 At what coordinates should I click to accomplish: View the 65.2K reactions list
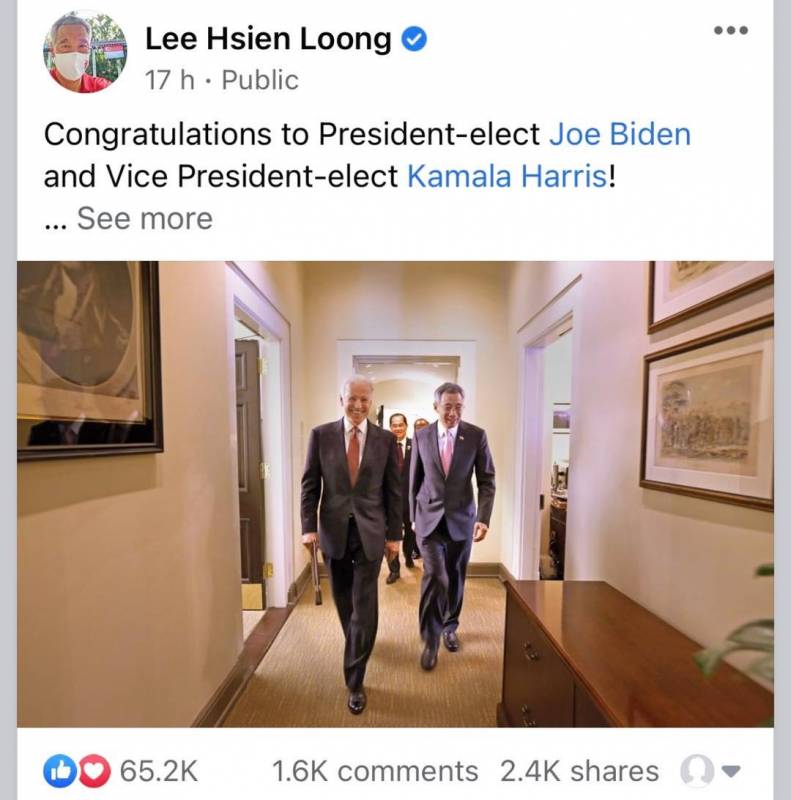pos(159,771)
